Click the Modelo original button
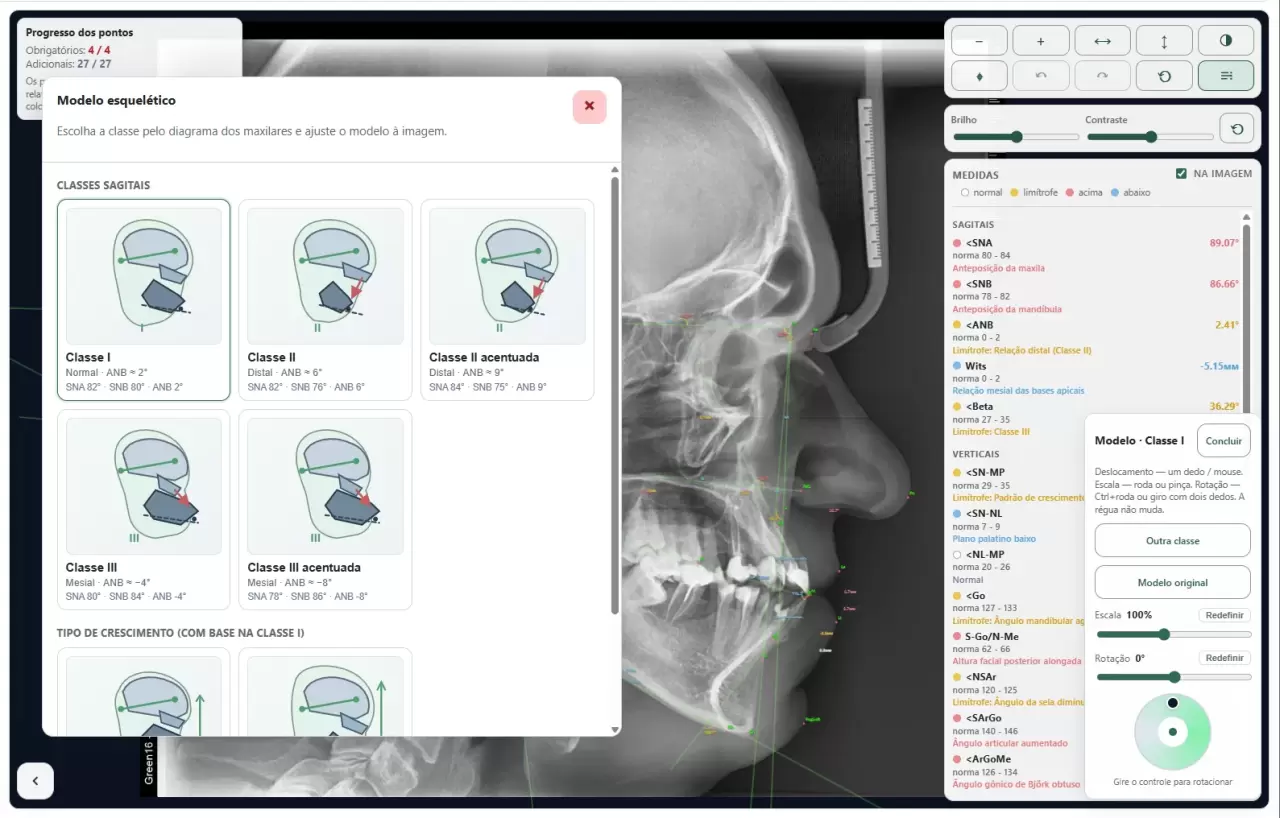The image size is (1280, 818). pos(1172,582)
